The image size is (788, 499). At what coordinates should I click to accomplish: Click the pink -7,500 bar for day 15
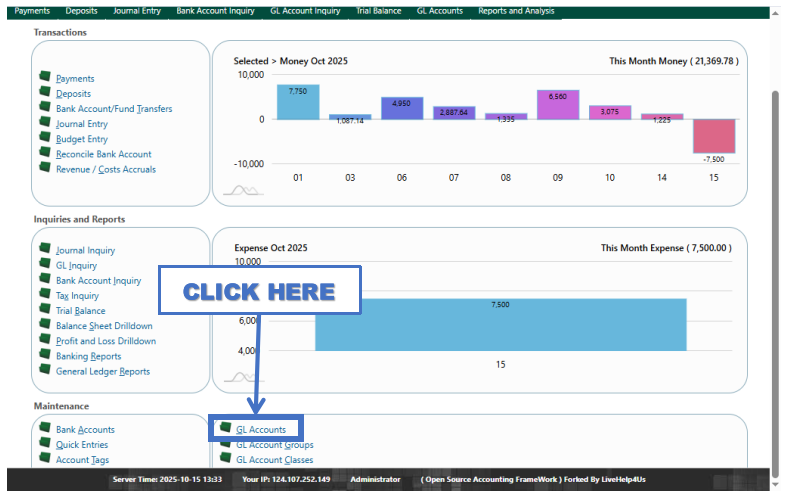click(713, 136)
